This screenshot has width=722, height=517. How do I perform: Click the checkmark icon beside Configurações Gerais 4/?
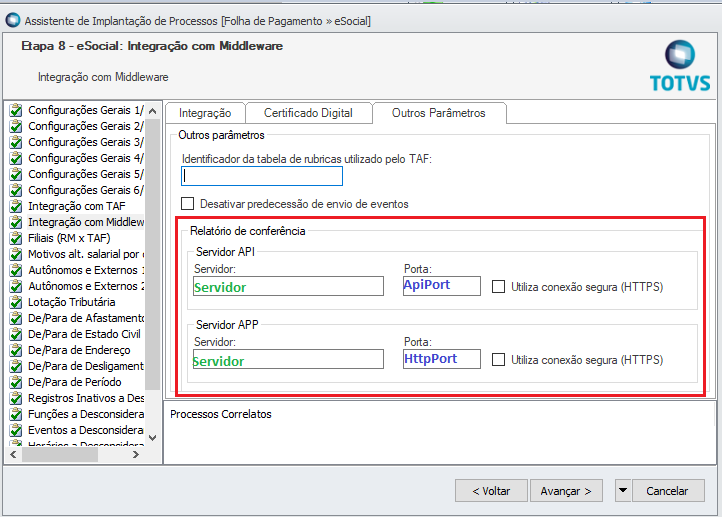[x=16, y=158]
